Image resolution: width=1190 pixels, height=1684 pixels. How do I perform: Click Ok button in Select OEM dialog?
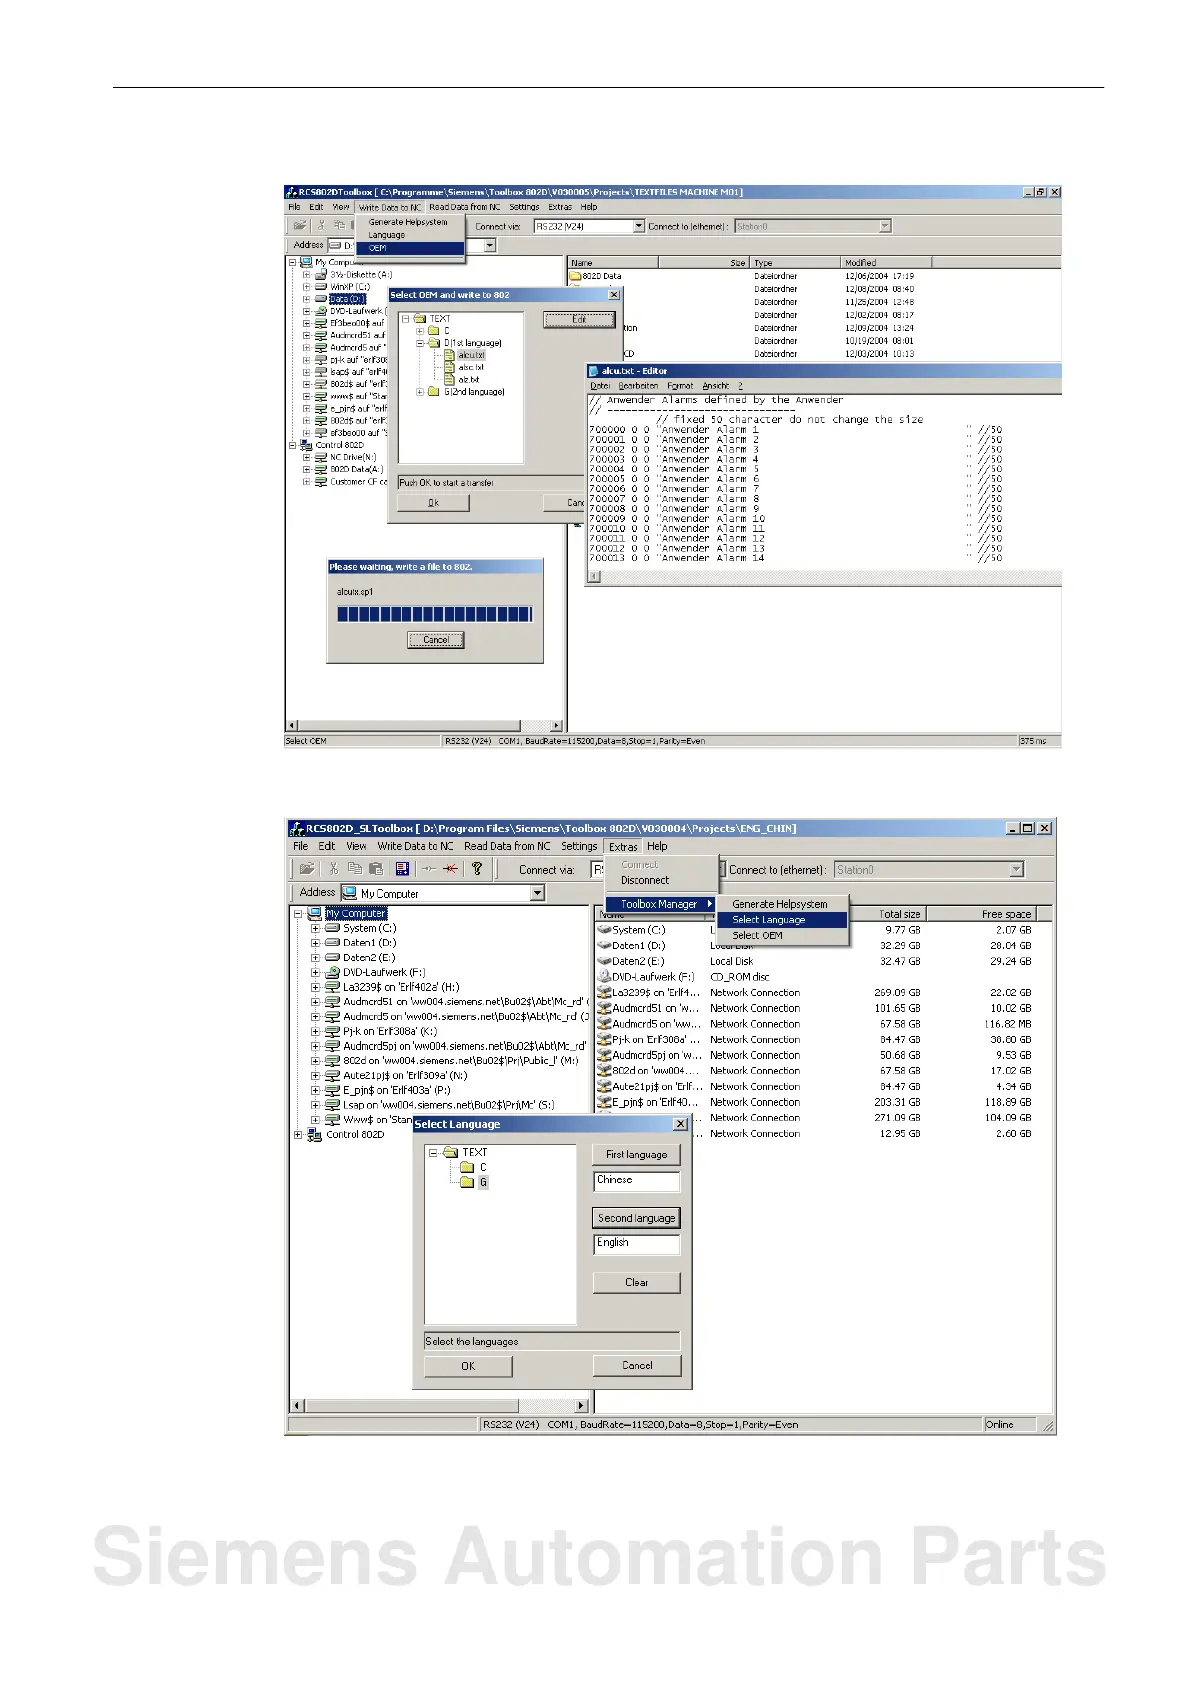click(x=433, y=503)
